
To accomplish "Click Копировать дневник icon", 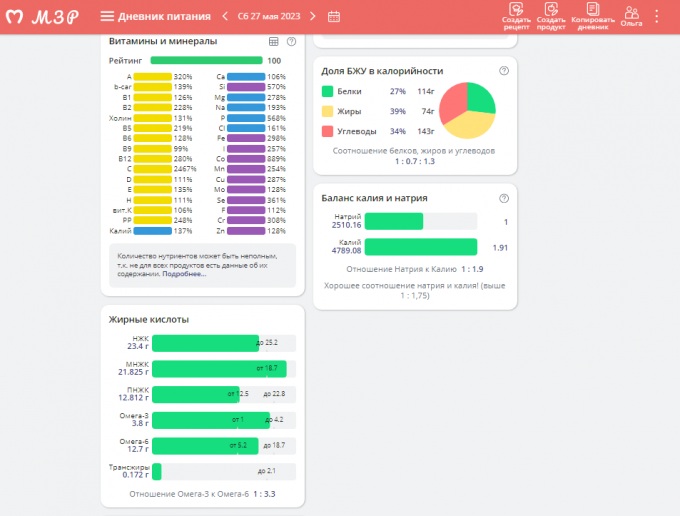I will (591, 15).
